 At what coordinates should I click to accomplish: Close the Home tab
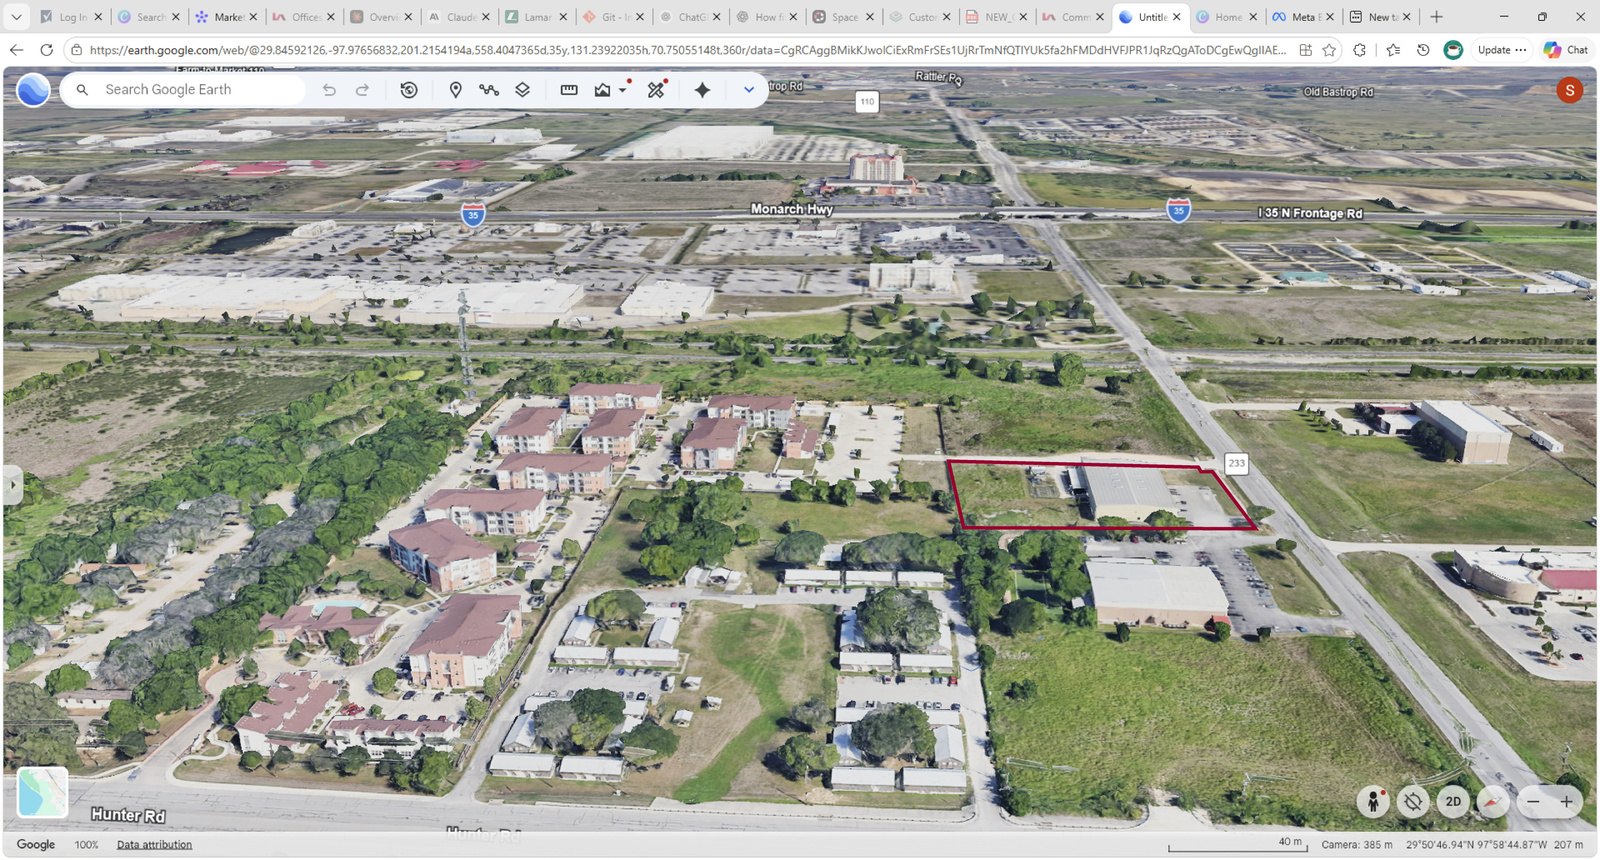click(x=1253, y=17)
